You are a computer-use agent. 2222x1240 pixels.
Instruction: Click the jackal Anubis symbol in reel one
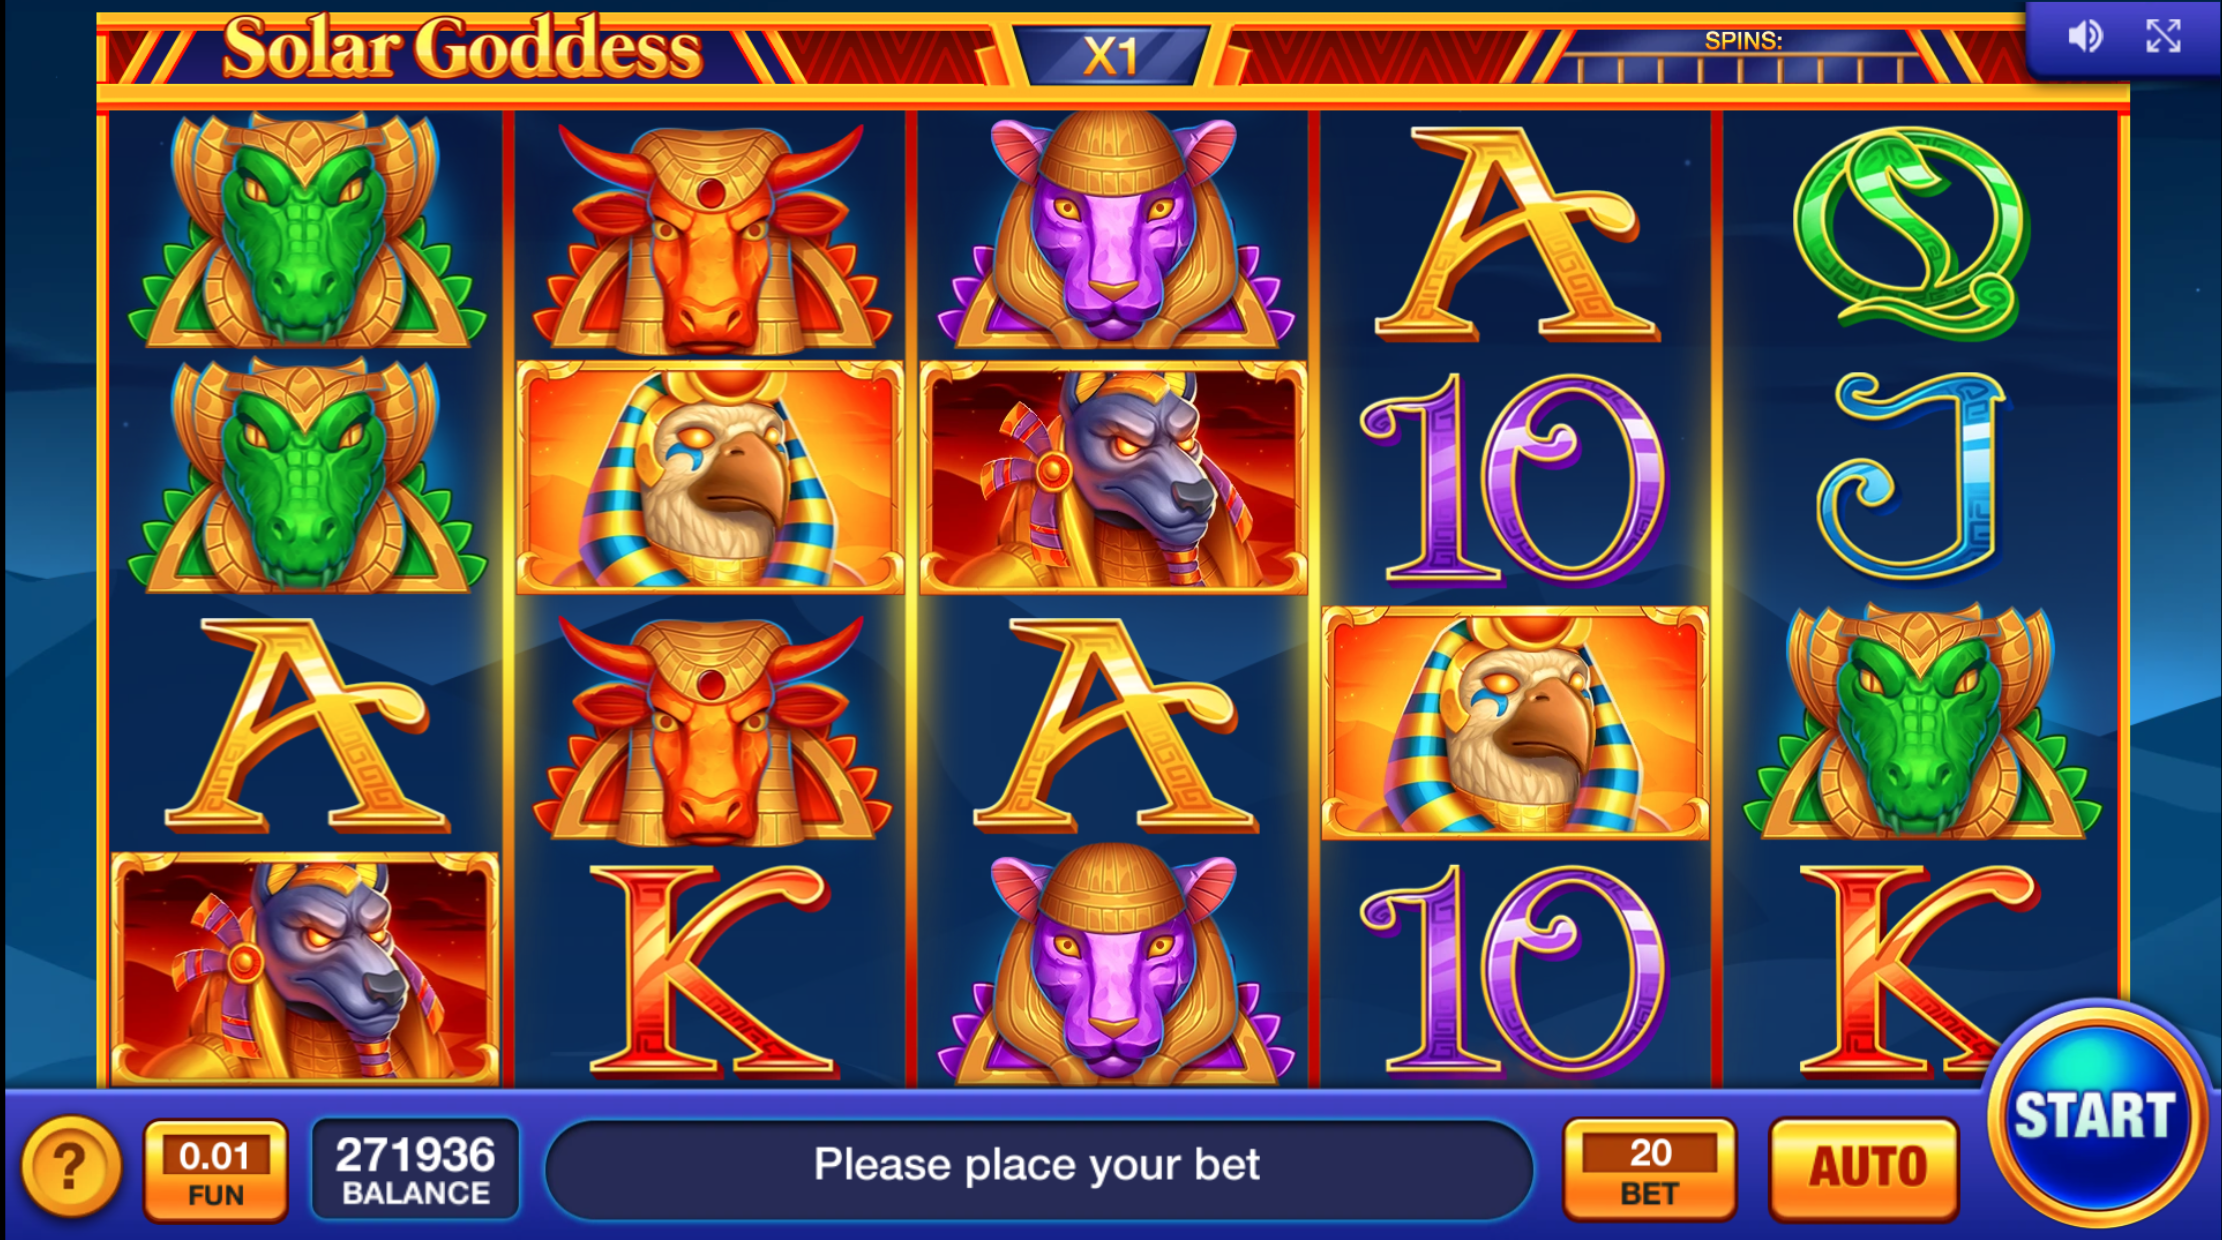(305, 968)
